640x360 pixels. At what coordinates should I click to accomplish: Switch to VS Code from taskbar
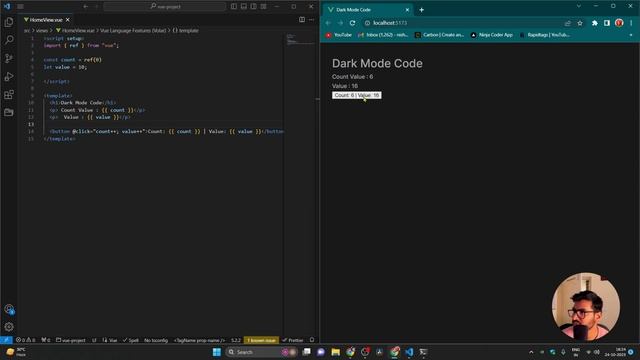(409, 352)
